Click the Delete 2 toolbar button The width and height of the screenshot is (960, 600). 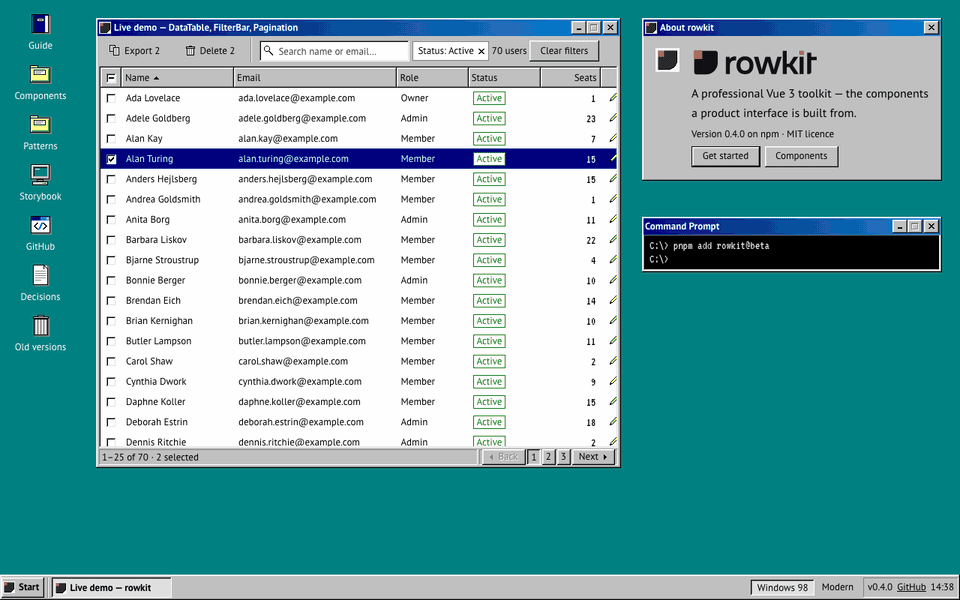[210, 51]
